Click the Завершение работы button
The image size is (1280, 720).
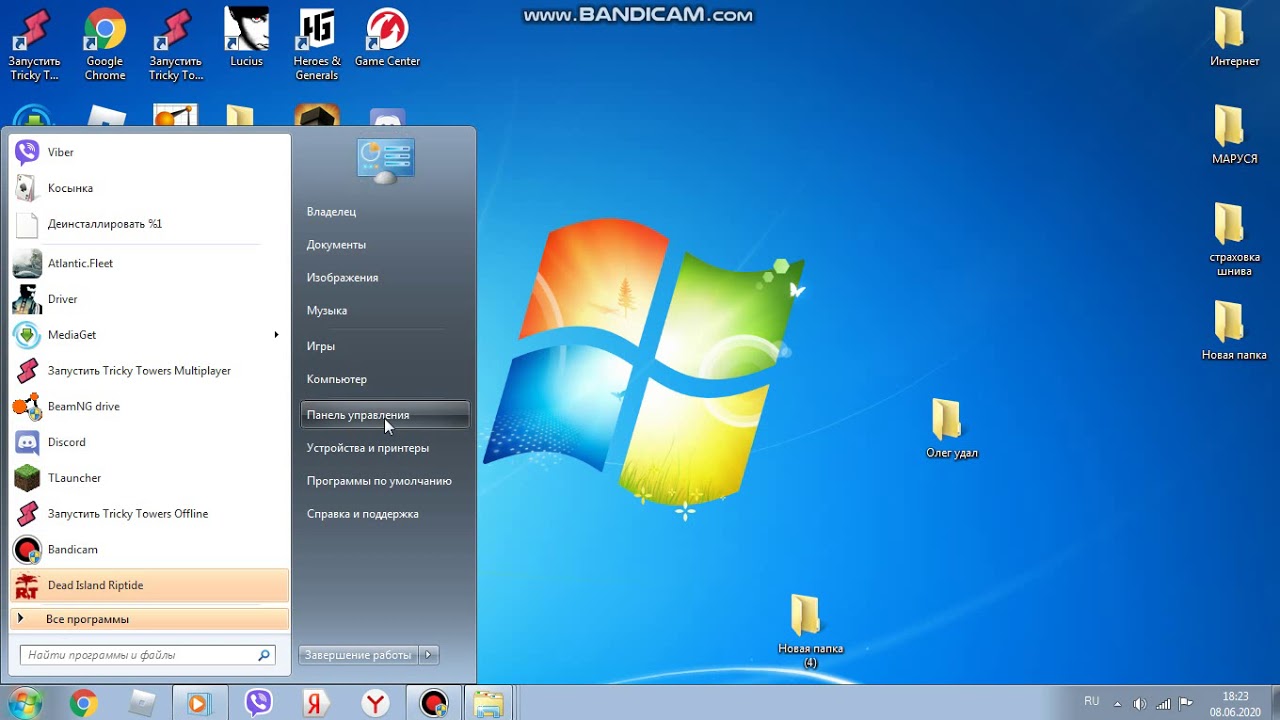(358, 655)
